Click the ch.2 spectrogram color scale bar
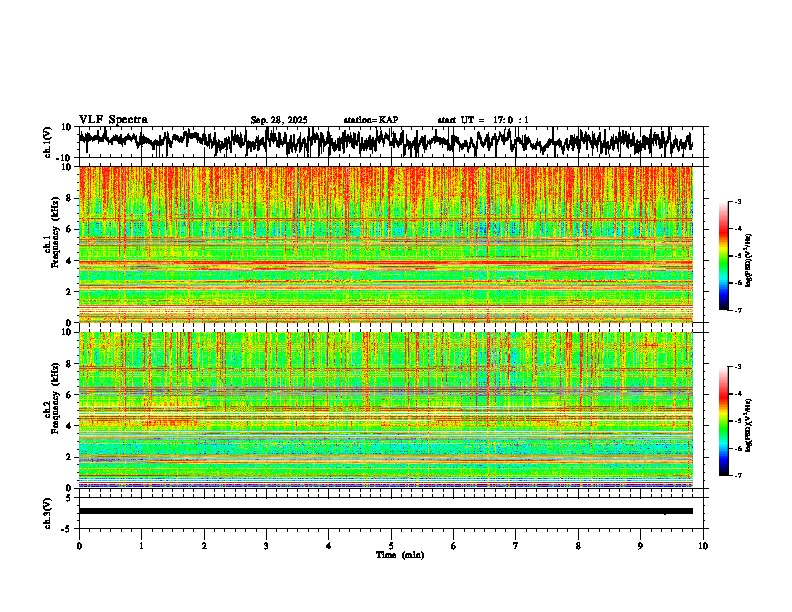 pyautogui.click(x=724, y=421)
